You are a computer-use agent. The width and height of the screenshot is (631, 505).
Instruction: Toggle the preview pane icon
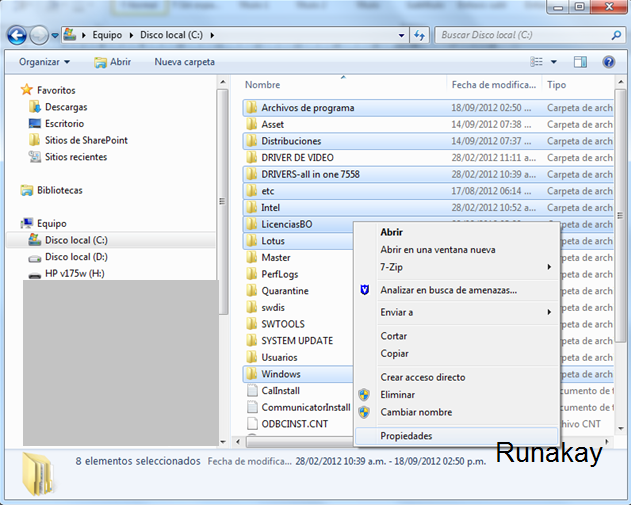[x=580, y=62]
